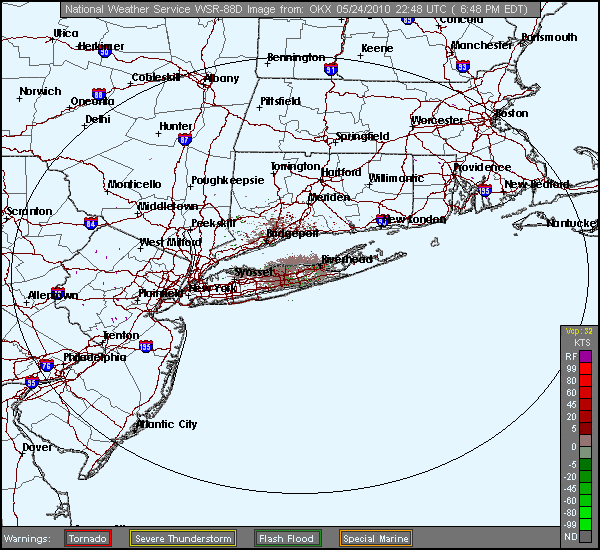The image size is (600, 550).
Task: Click the Interstate 93 shield near Manchester
Action: (463, 66)
